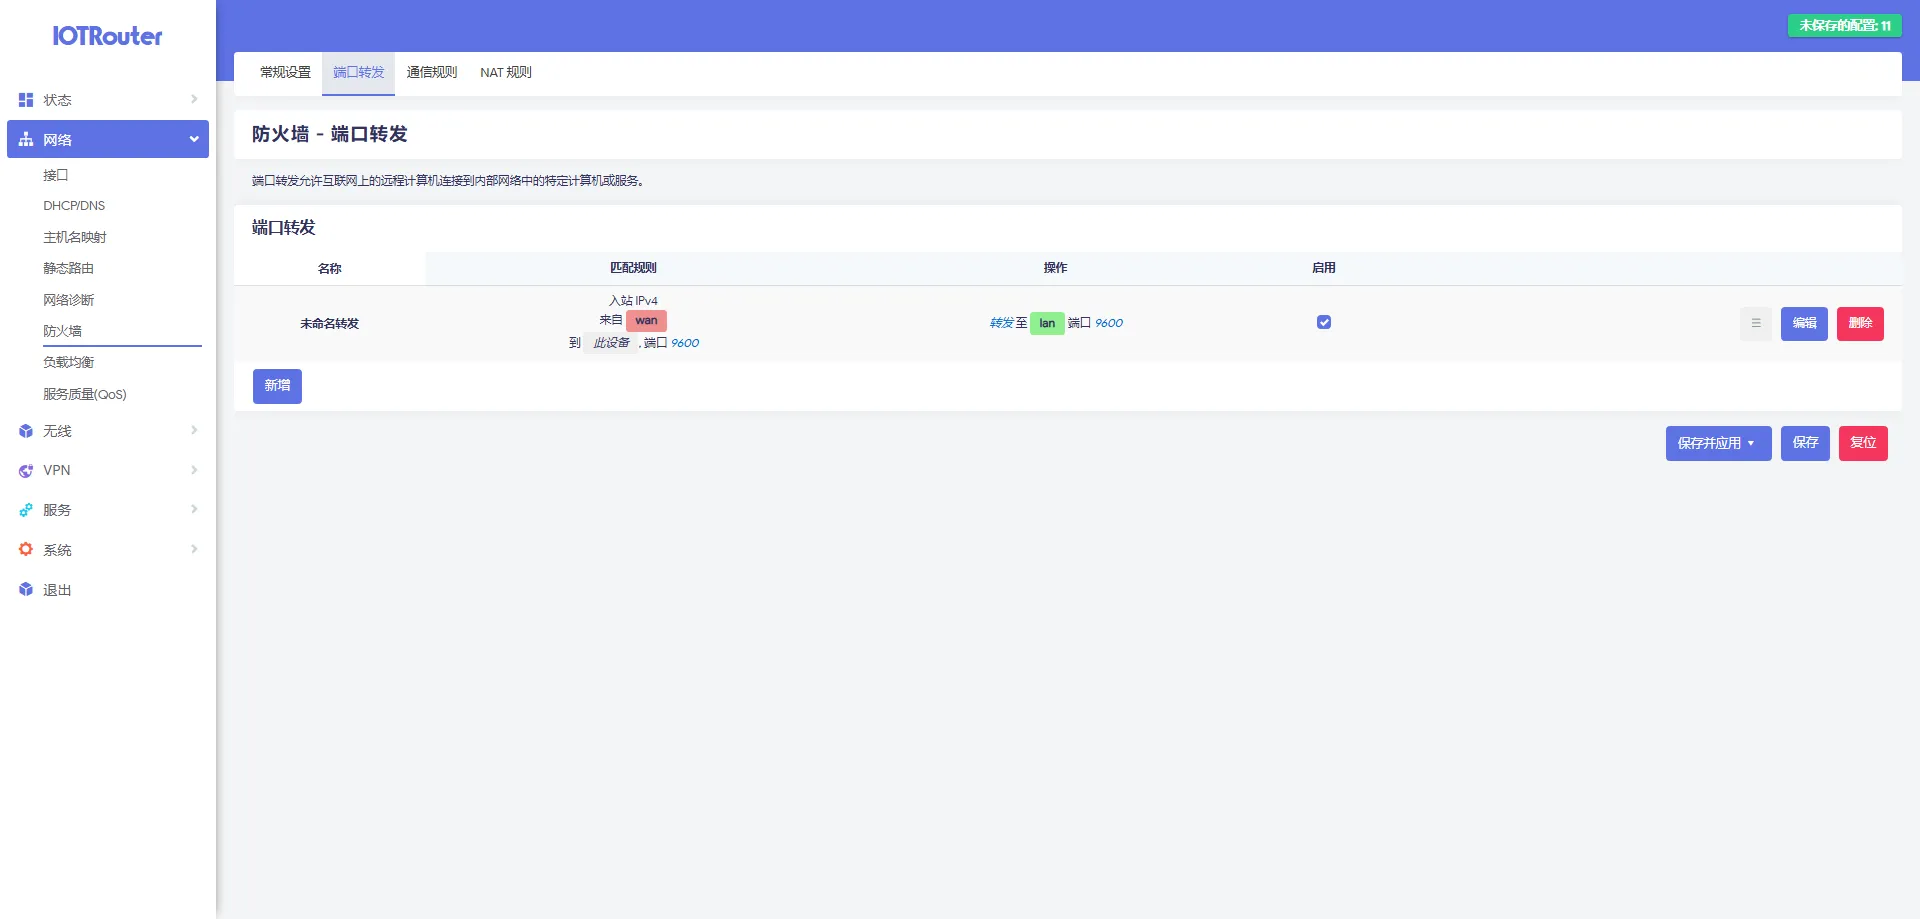Viewport: 1920px width, 919px height.
Task: Click the 状态 dashboard icon in sidebar
Action: [26, 100]
